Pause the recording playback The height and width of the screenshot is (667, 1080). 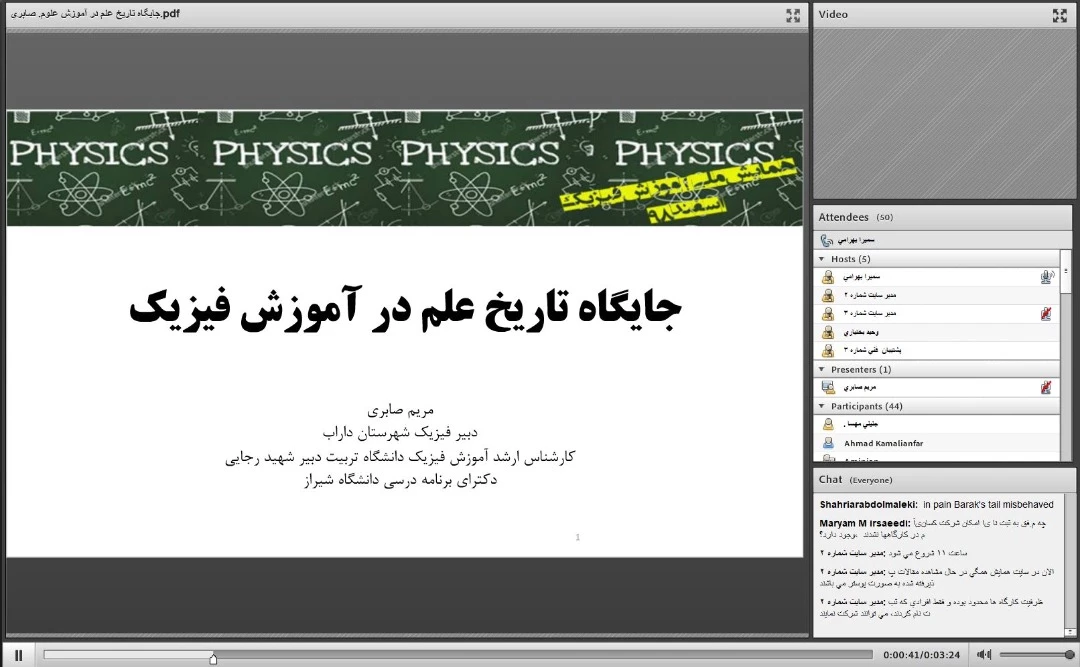18,655
